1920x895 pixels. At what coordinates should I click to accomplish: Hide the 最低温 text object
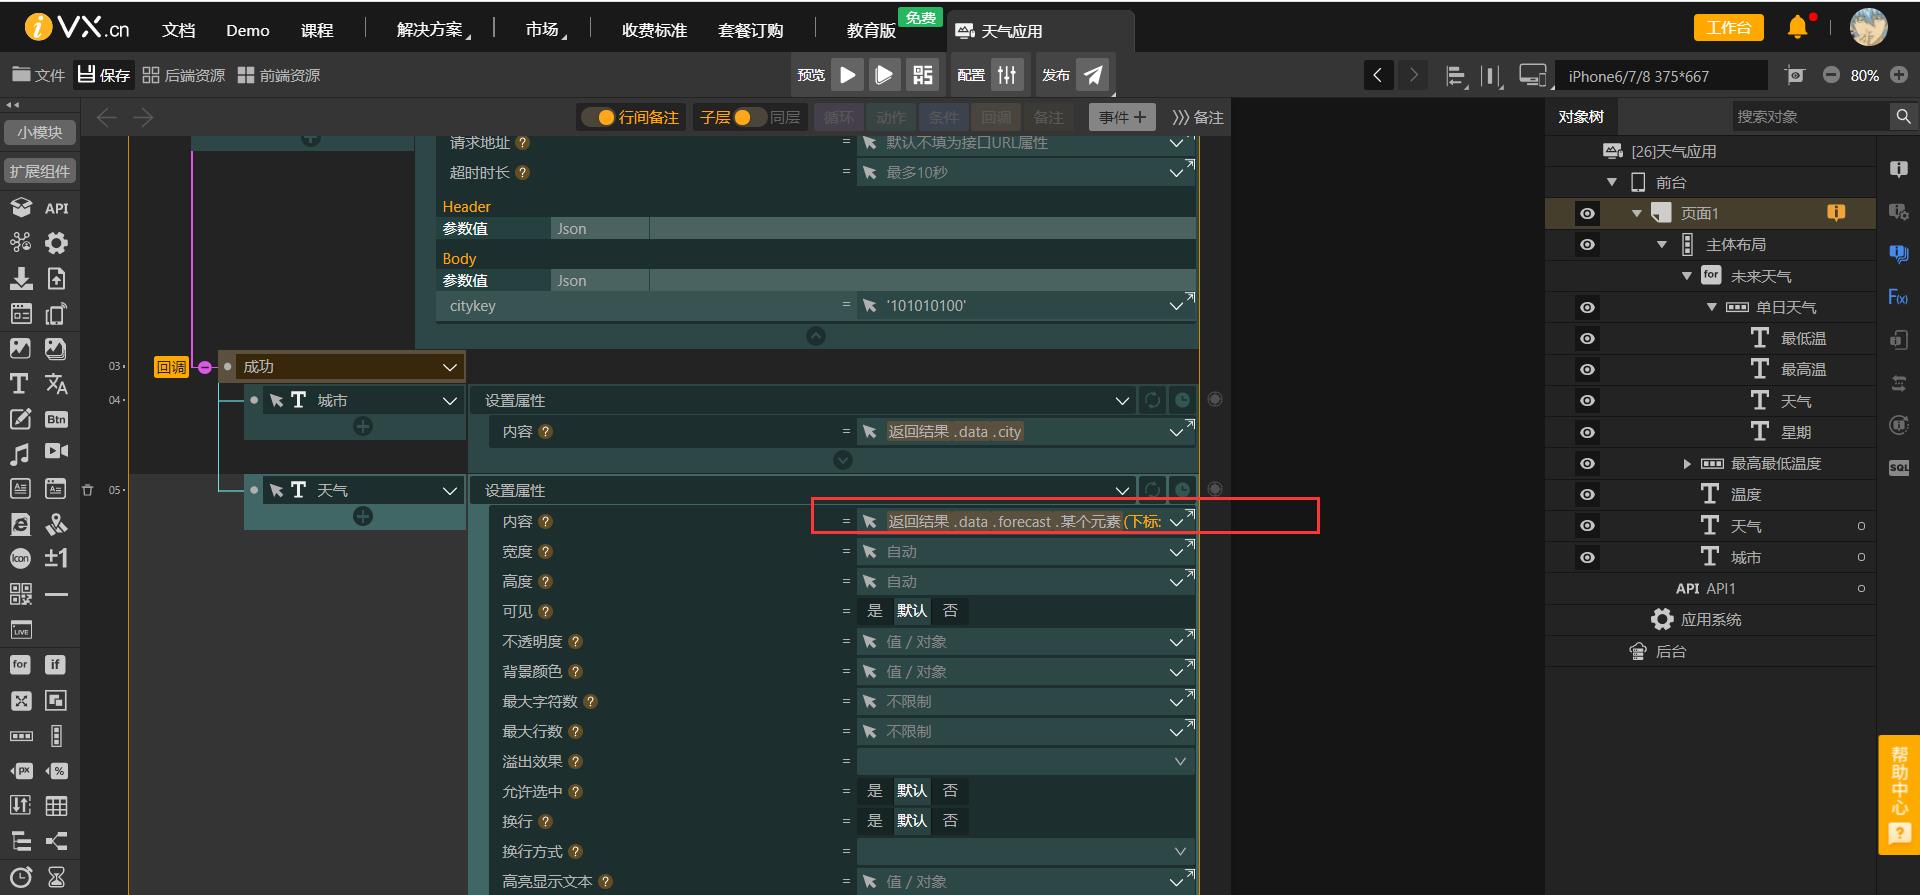click(1587, 339)
